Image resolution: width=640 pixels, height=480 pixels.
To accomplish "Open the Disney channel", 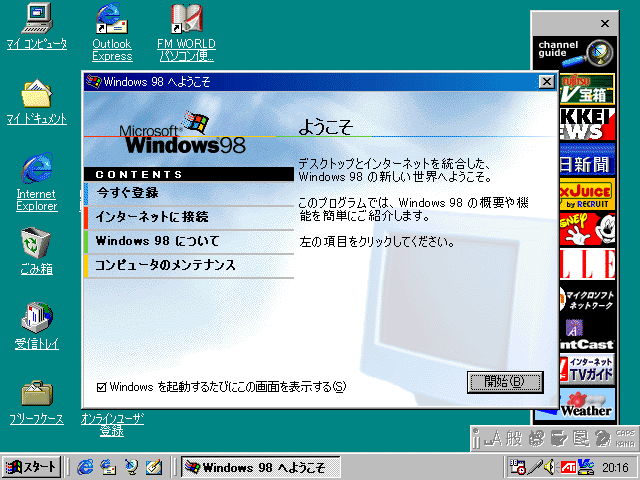I will tap(588, 230).
